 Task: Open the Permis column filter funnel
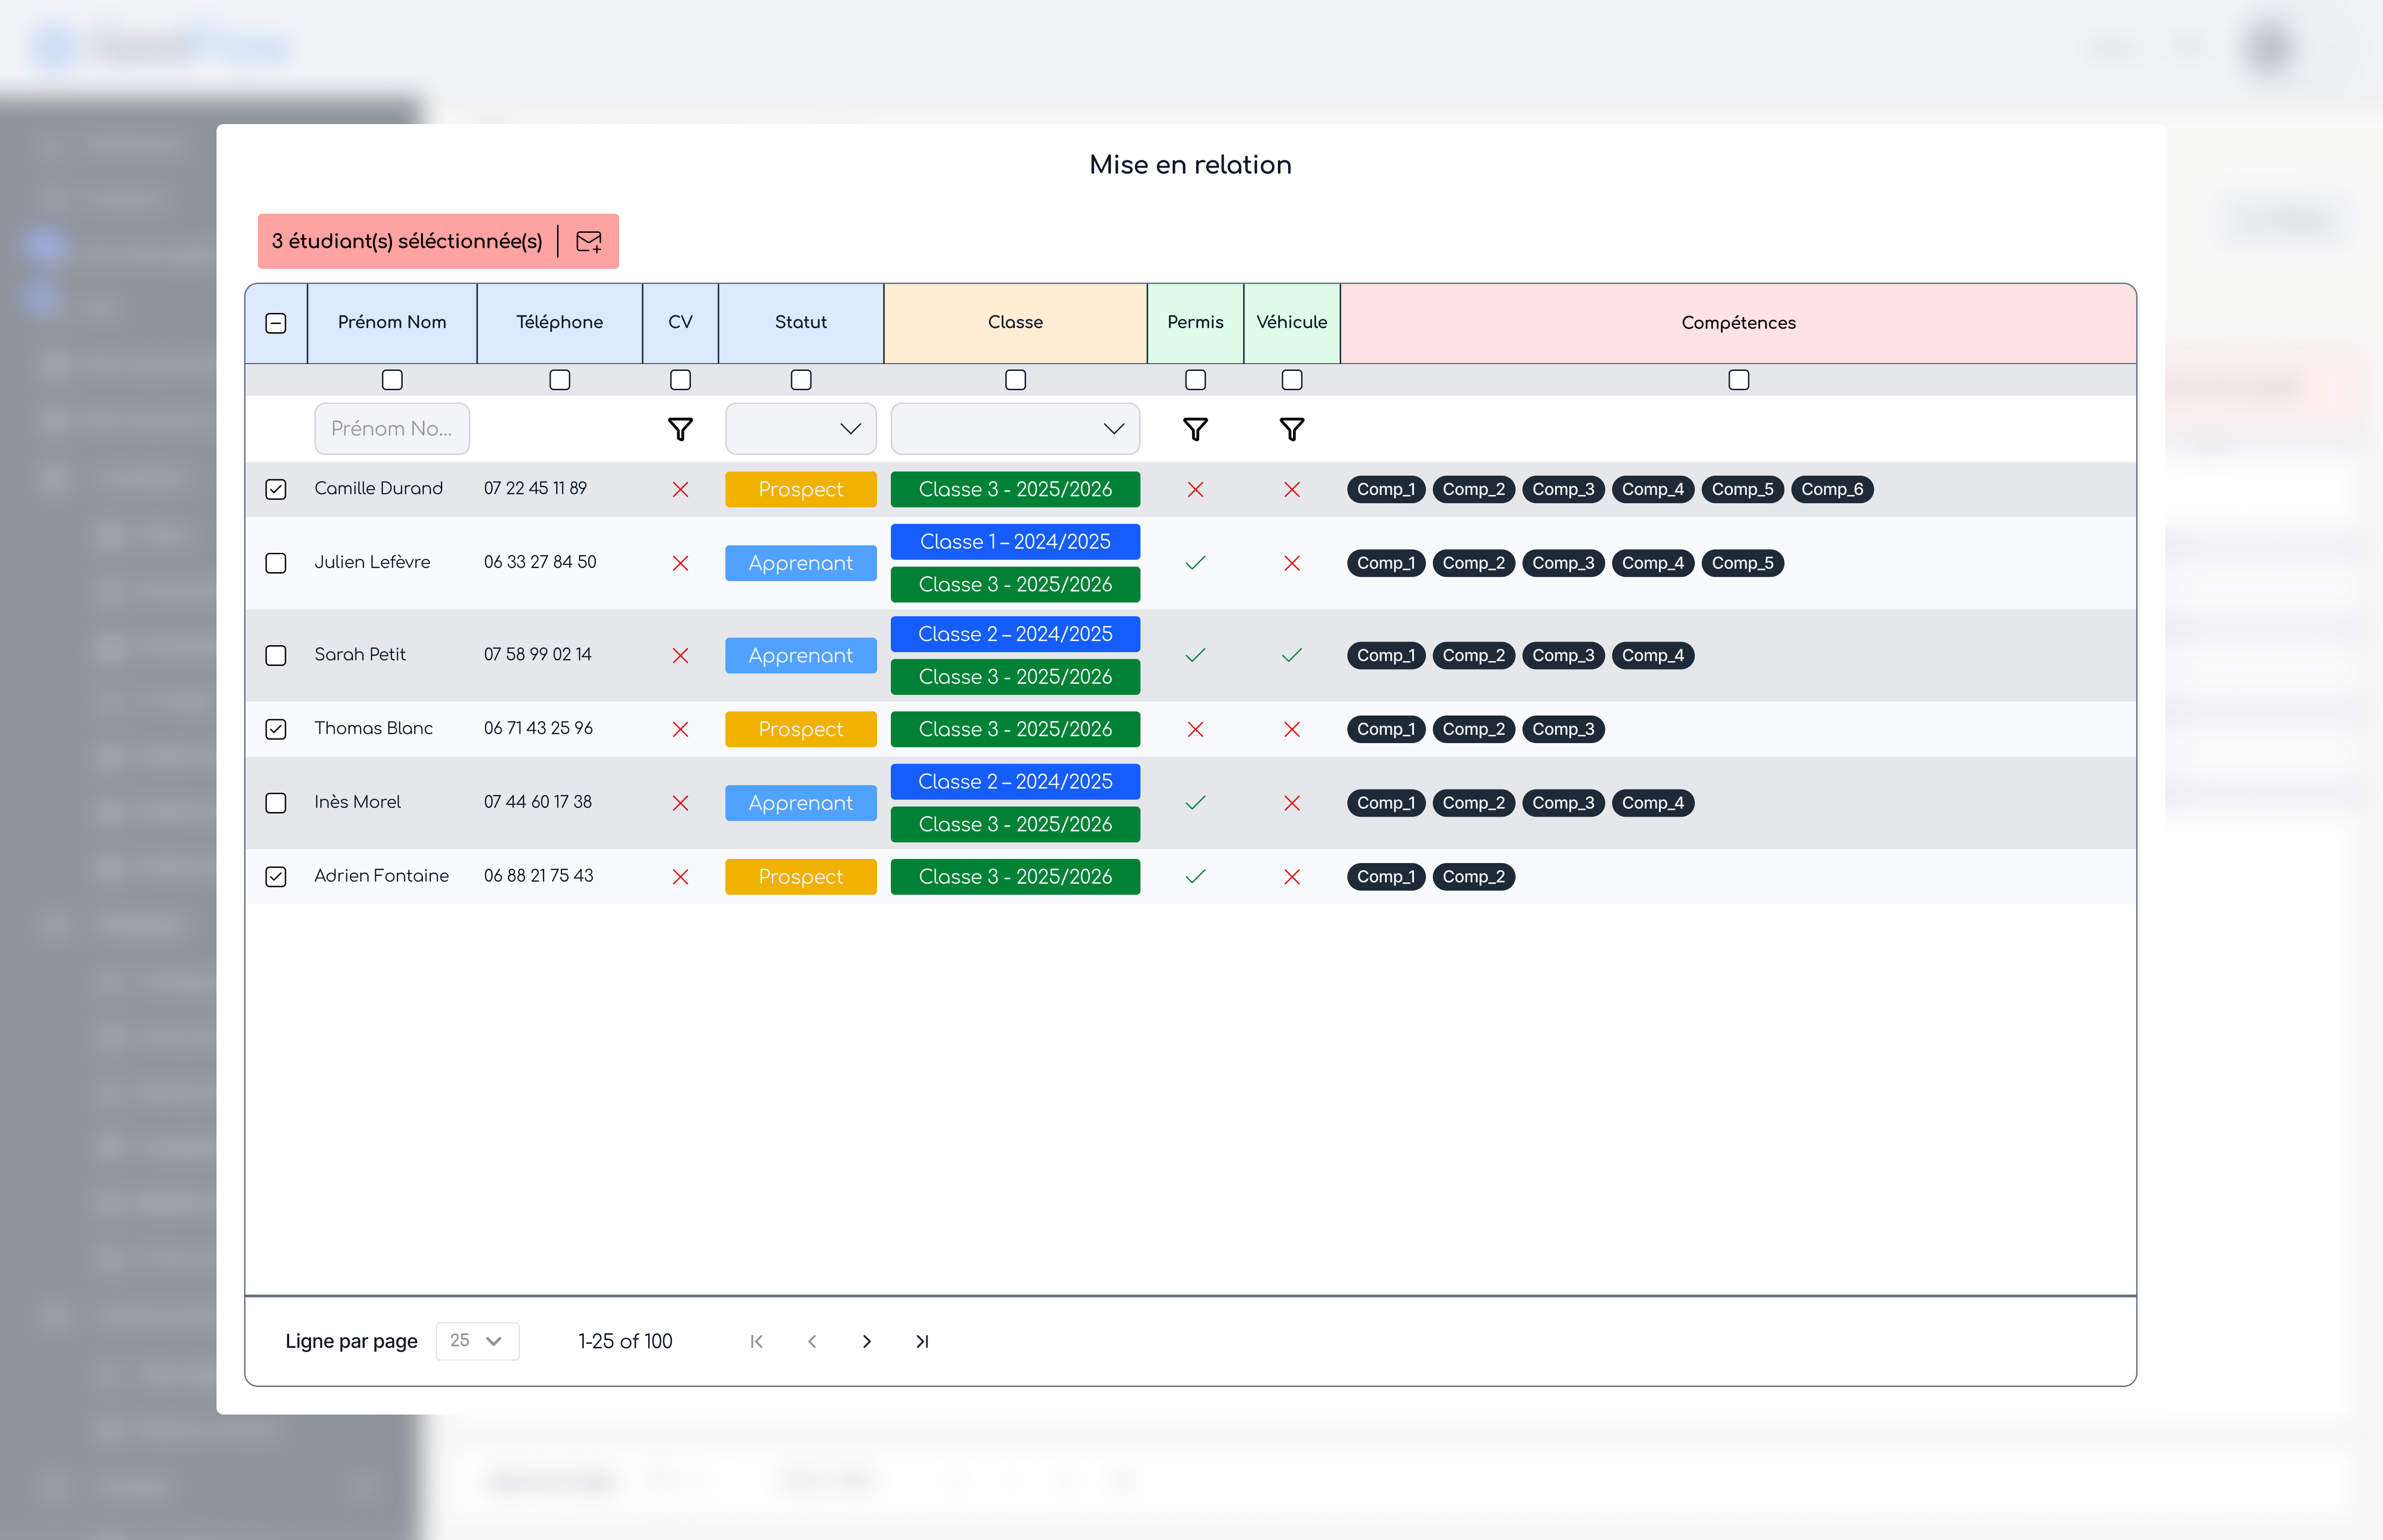[1195, 429]
